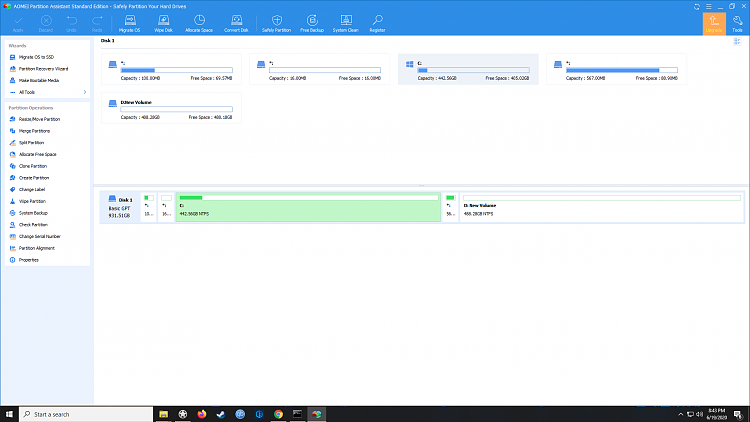Screen dimensions: 750x422
Task: Select small partition right of C: in disk map
Action: pos(451,207)
